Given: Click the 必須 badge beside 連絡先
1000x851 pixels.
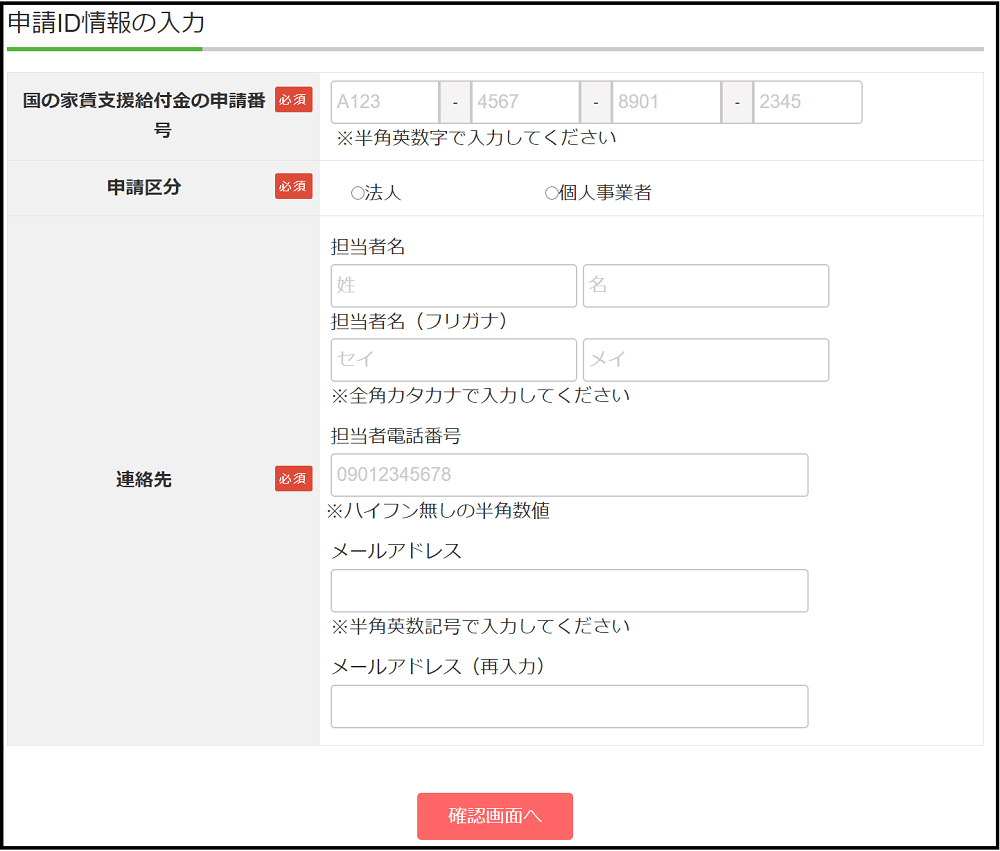Looking at the screenshot, I should point(293,478).
